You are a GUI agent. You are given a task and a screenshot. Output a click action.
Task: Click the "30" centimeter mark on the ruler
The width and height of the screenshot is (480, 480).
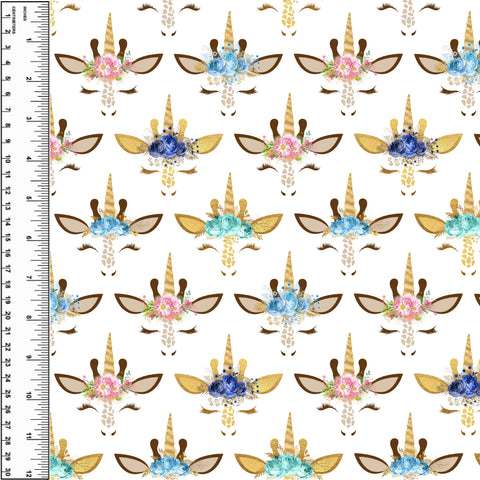click(7, 472)
